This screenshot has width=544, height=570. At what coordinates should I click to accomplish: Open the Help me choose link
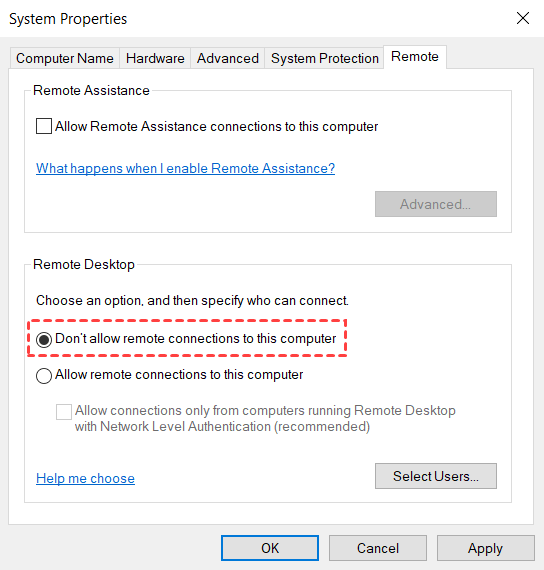[85, 478]
